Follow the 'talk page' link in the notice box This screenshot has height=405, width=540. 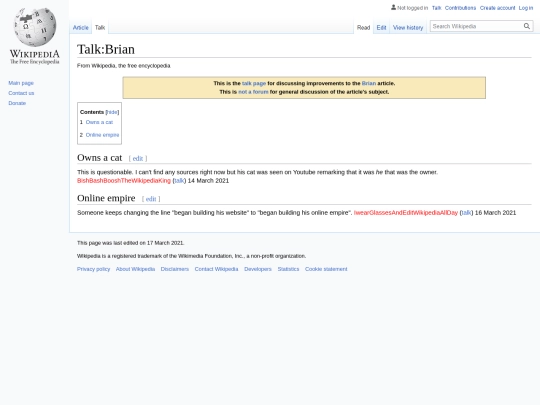coord(254,83)
